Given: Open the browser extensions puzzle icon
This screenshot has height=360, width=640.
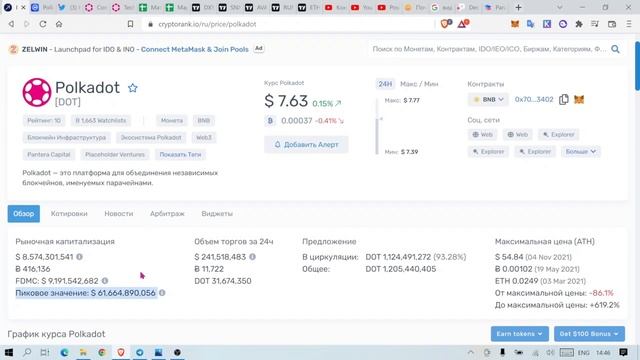Looking at the screenshot, I should coord(579,24).
